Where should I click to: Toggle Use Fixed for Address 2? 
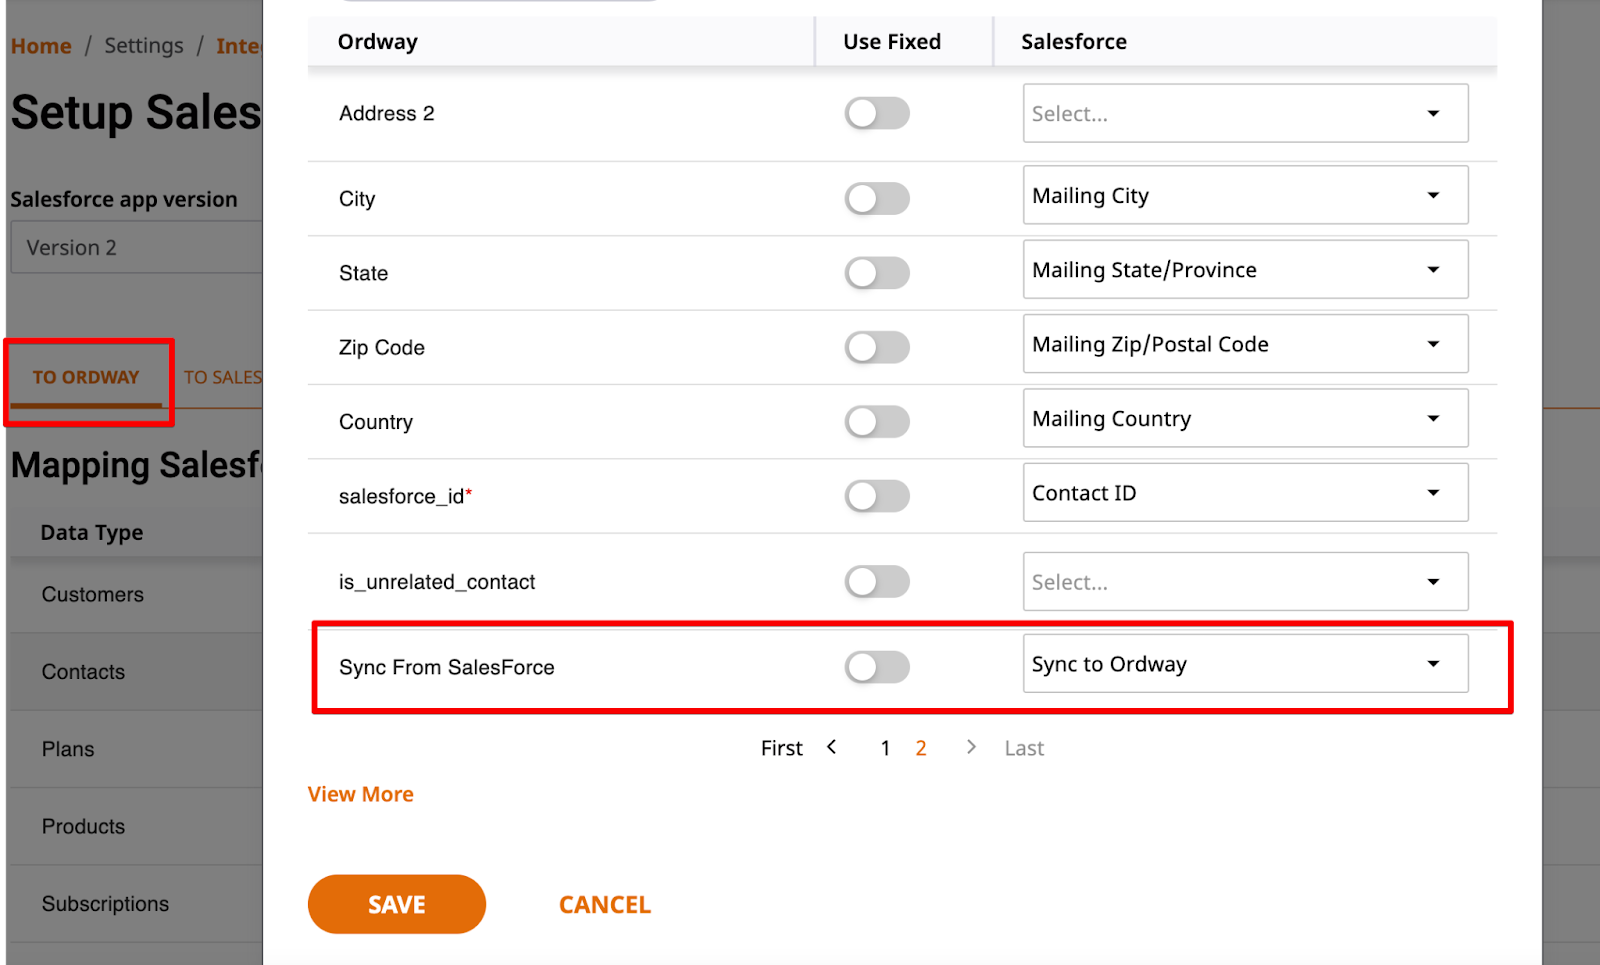[x=877, y=113]
